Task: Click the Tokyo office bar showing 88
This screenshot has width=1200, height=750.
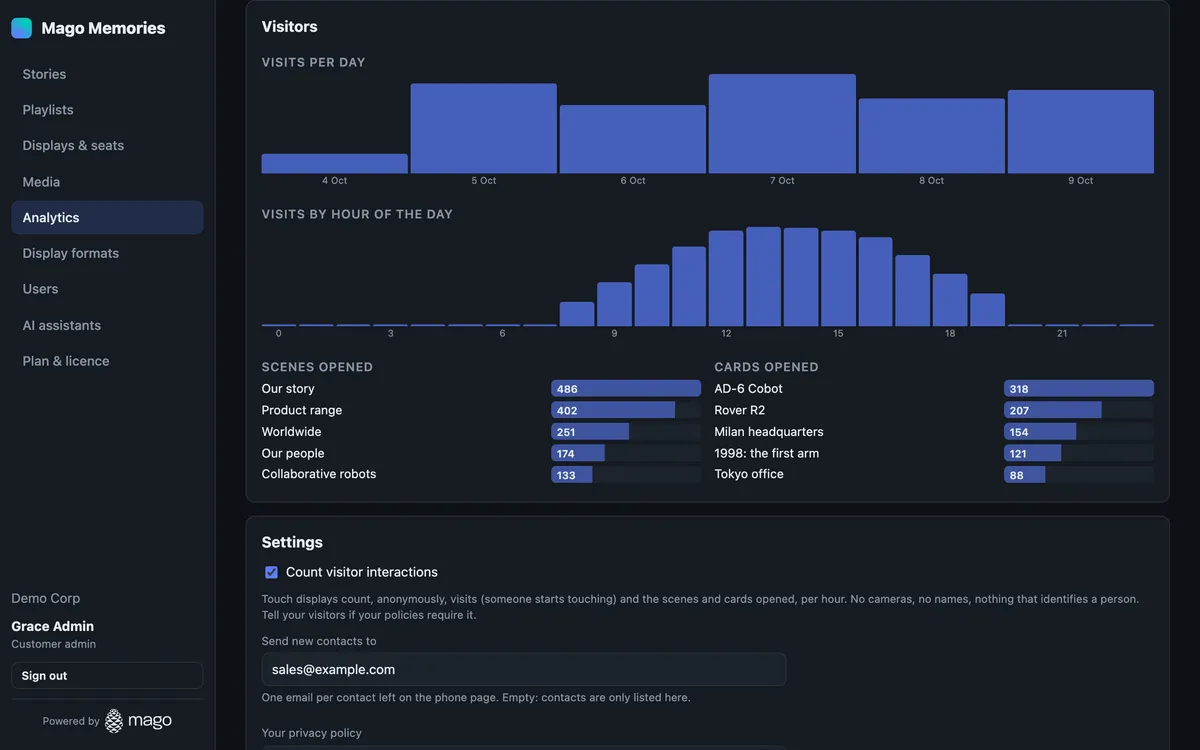Action: (x=1025, y=475)
